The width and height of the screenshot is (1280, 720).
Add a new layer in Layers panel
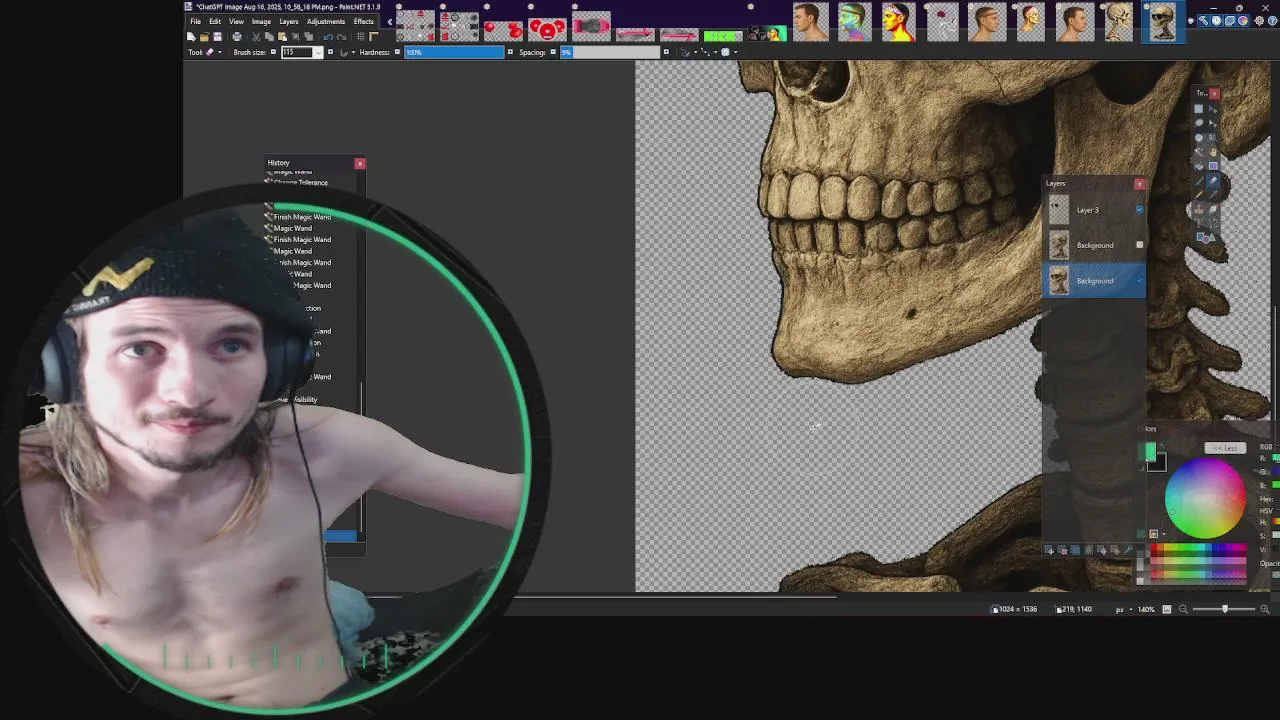pyautogui.click(x=1049, y=551)
